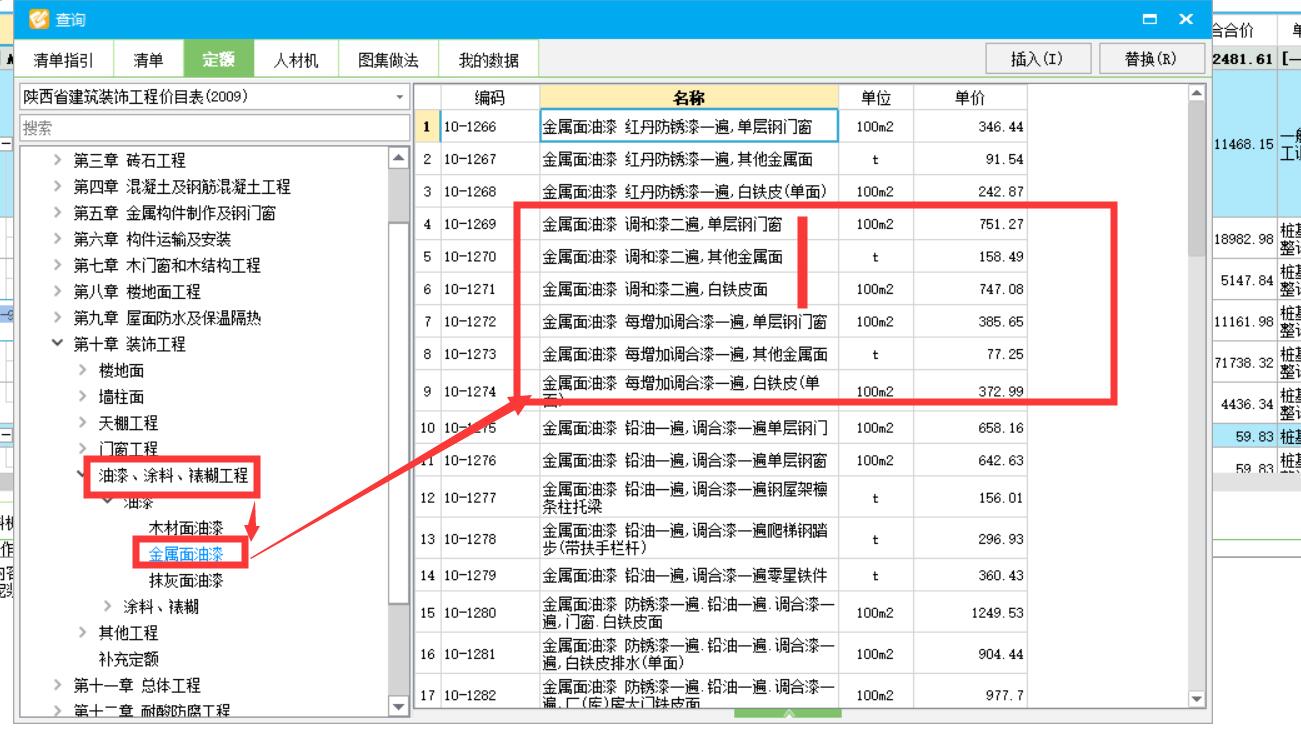Click the 查询 window app icon
The height and width of the screenshot is (740, 1301).
pyautogui.click(x=38, y=19)
